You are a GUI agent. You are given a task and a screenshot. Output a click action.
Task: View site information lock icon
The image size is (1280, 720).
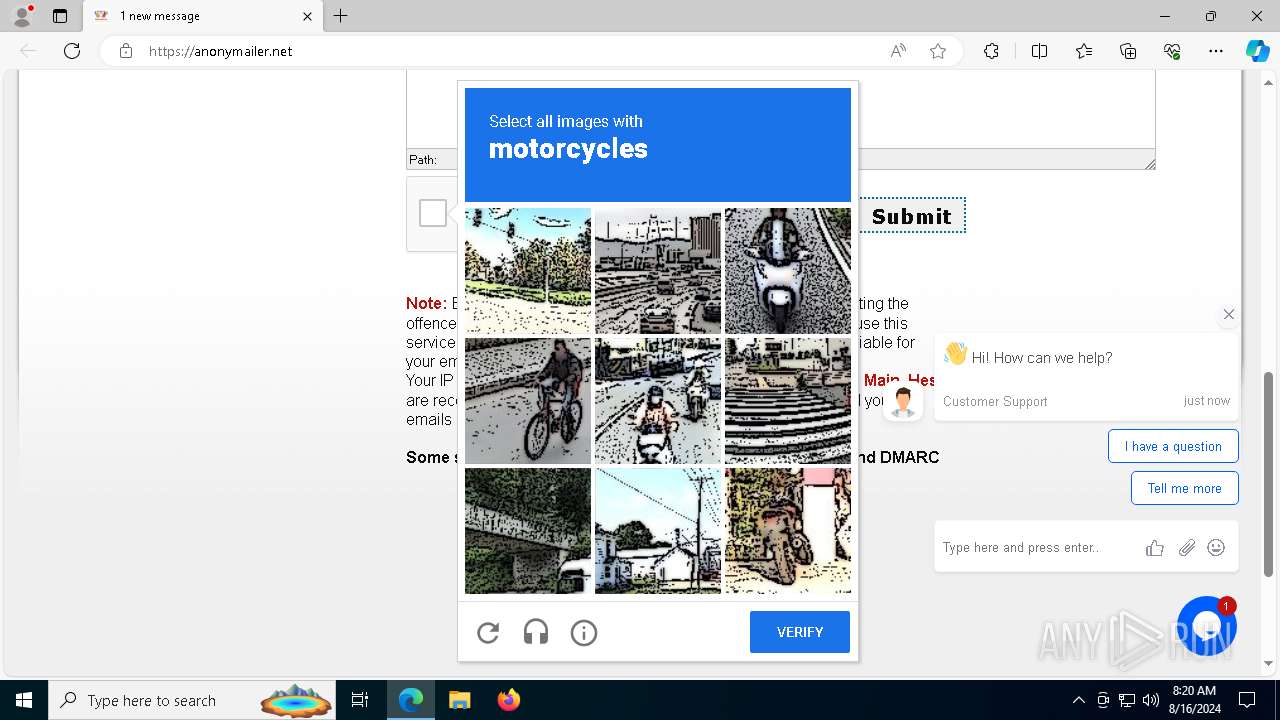[x=126, y=51]
